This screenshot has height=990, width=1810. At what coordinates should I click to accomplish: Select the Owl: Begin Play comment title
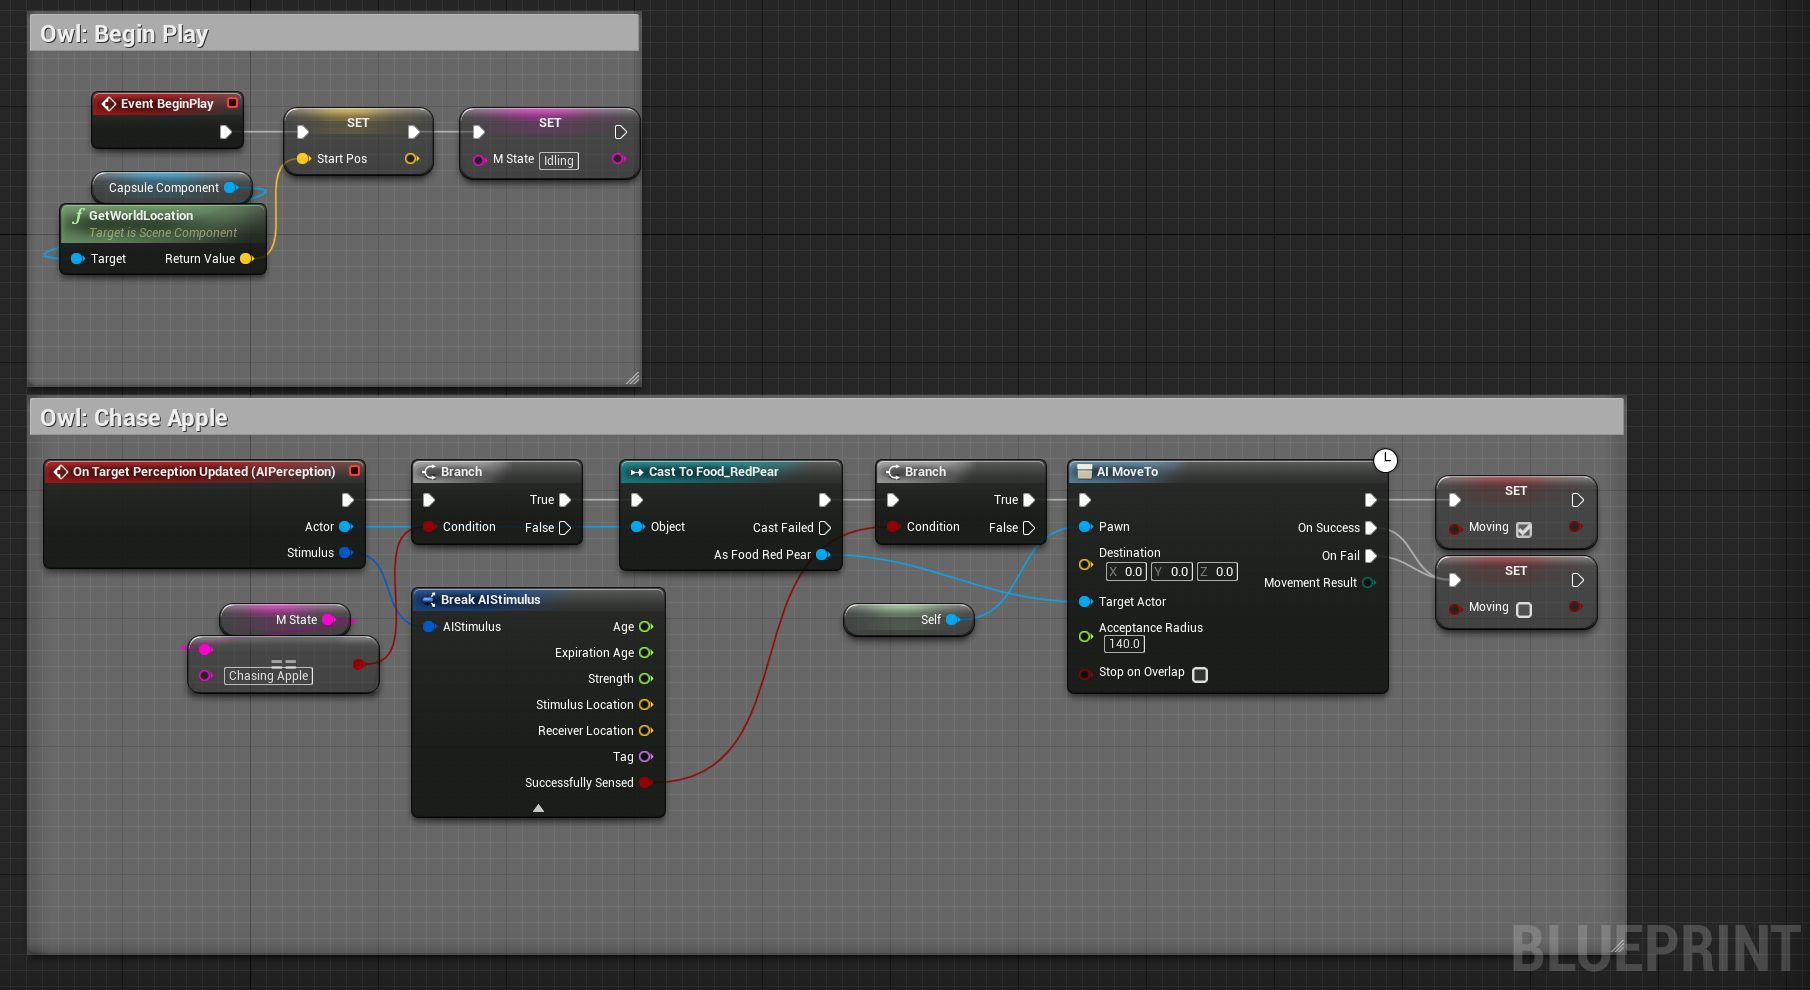click(x=124, y=34)
